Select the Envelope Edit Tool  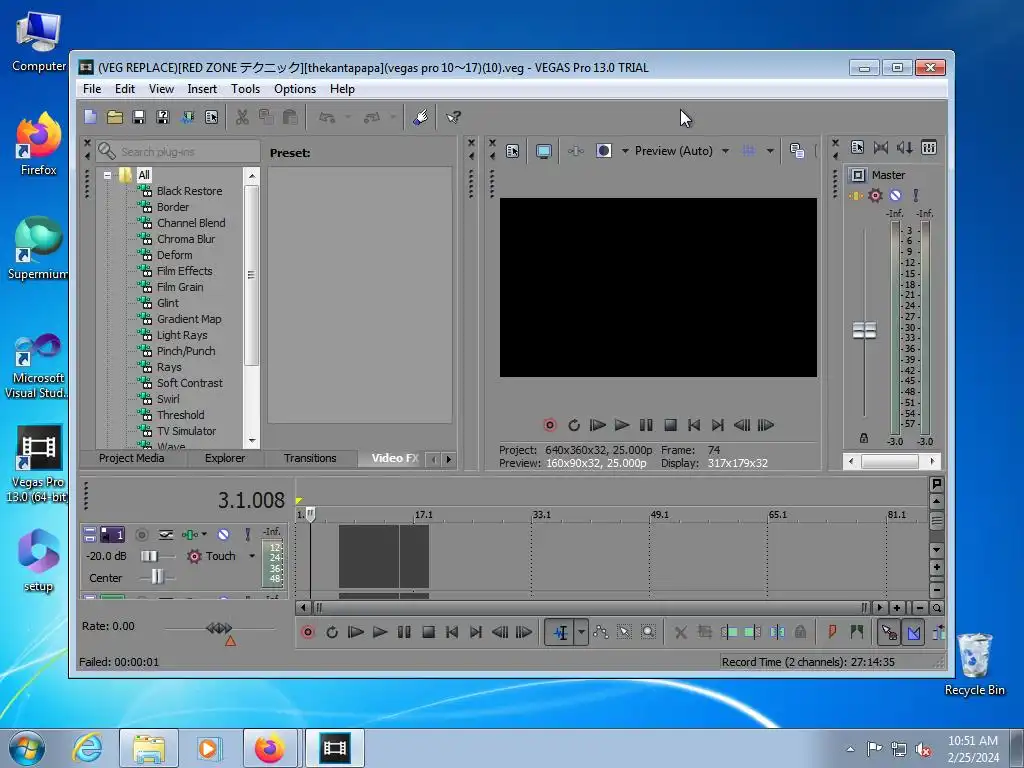(600, 632)
